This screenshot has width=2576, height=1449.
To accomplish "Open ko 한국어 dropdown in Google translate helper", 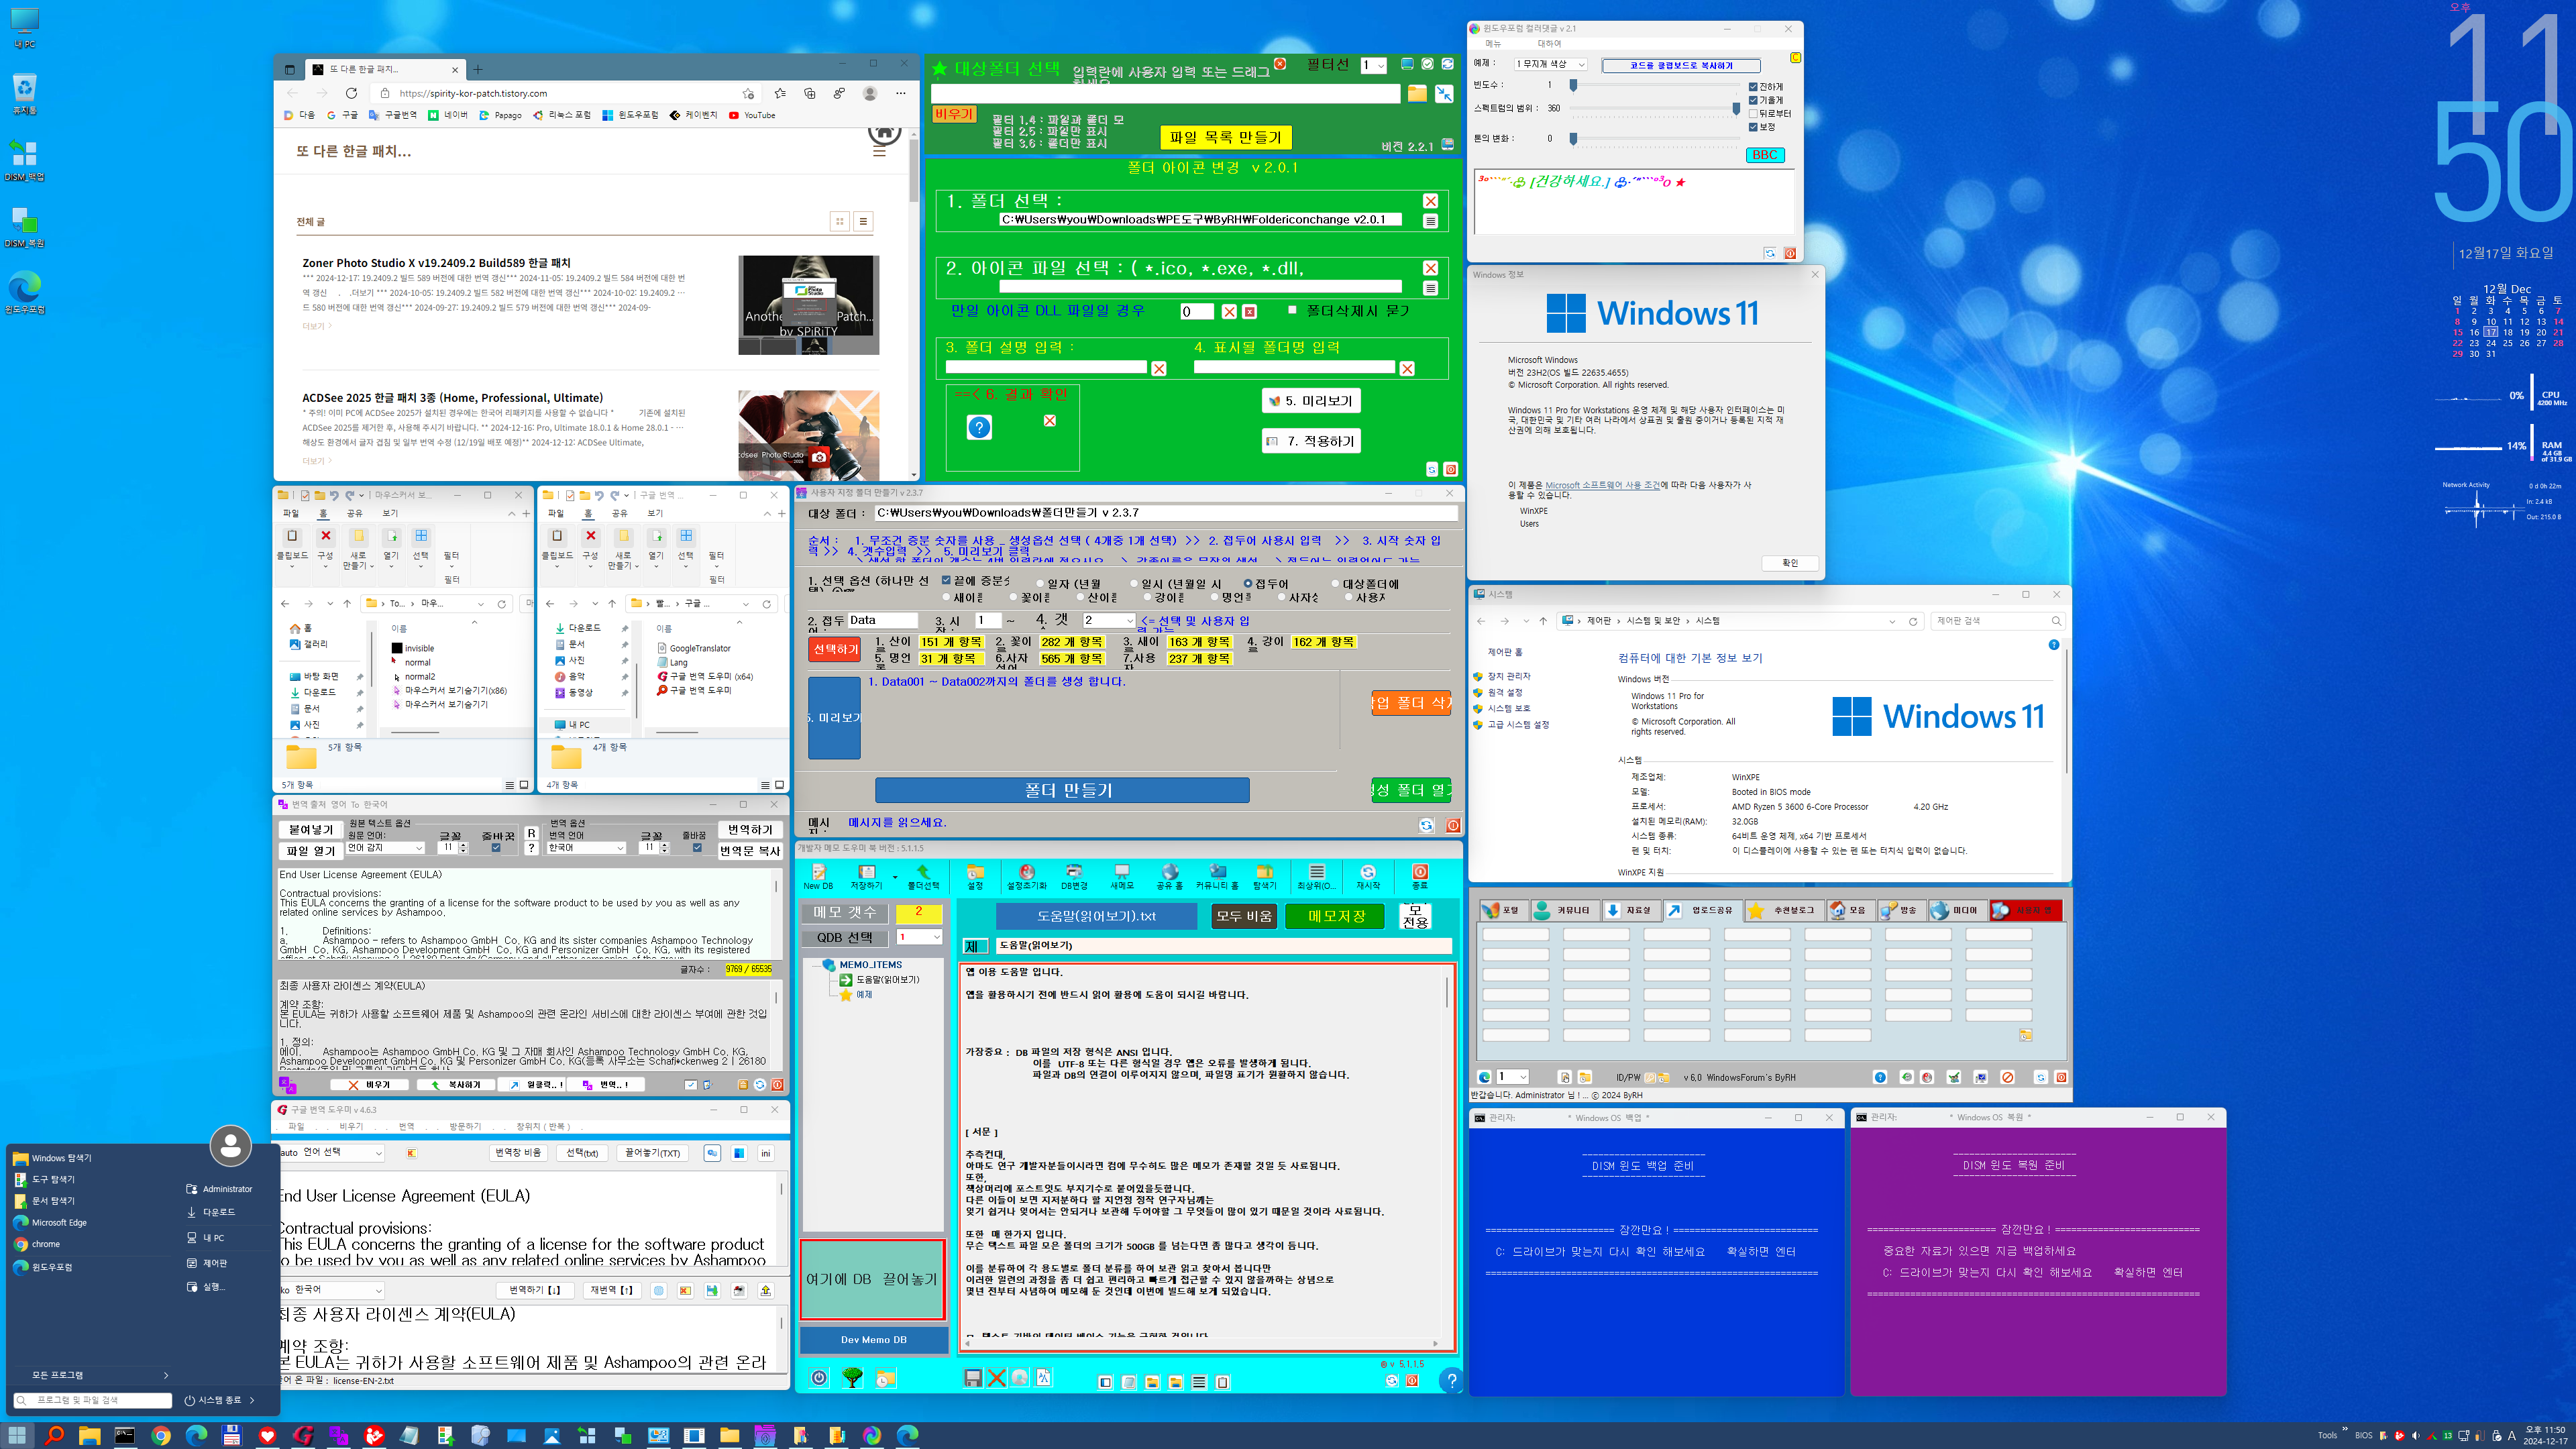I will click(331, 1291).
